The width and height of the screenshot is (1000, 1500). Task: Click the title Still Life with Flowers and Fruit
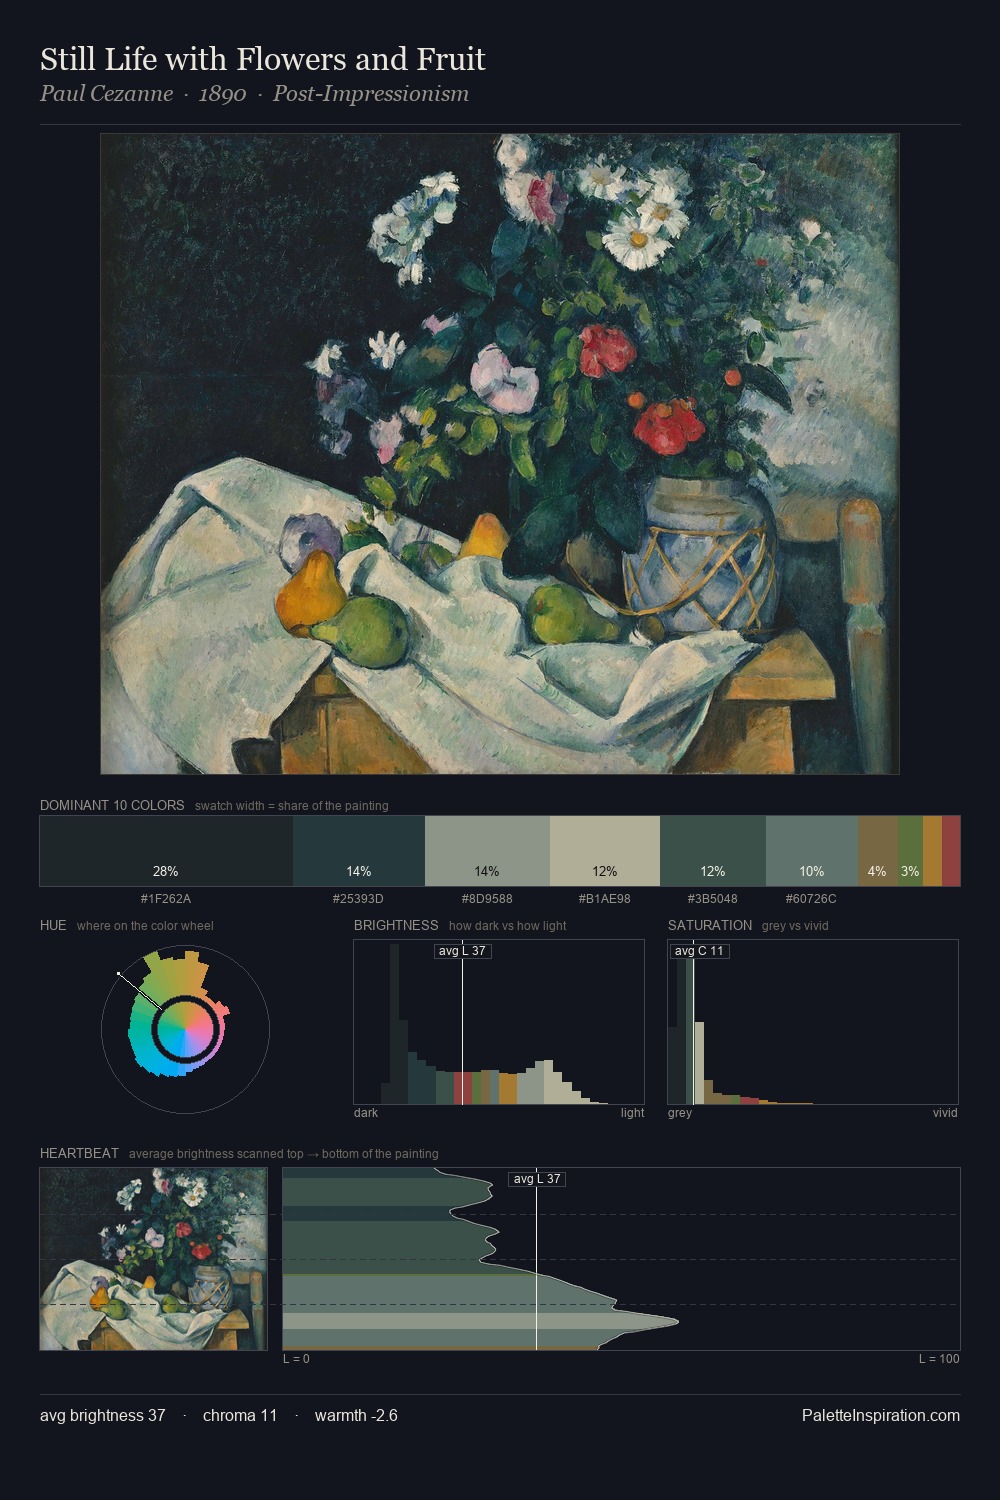click(x=263, y=60)
